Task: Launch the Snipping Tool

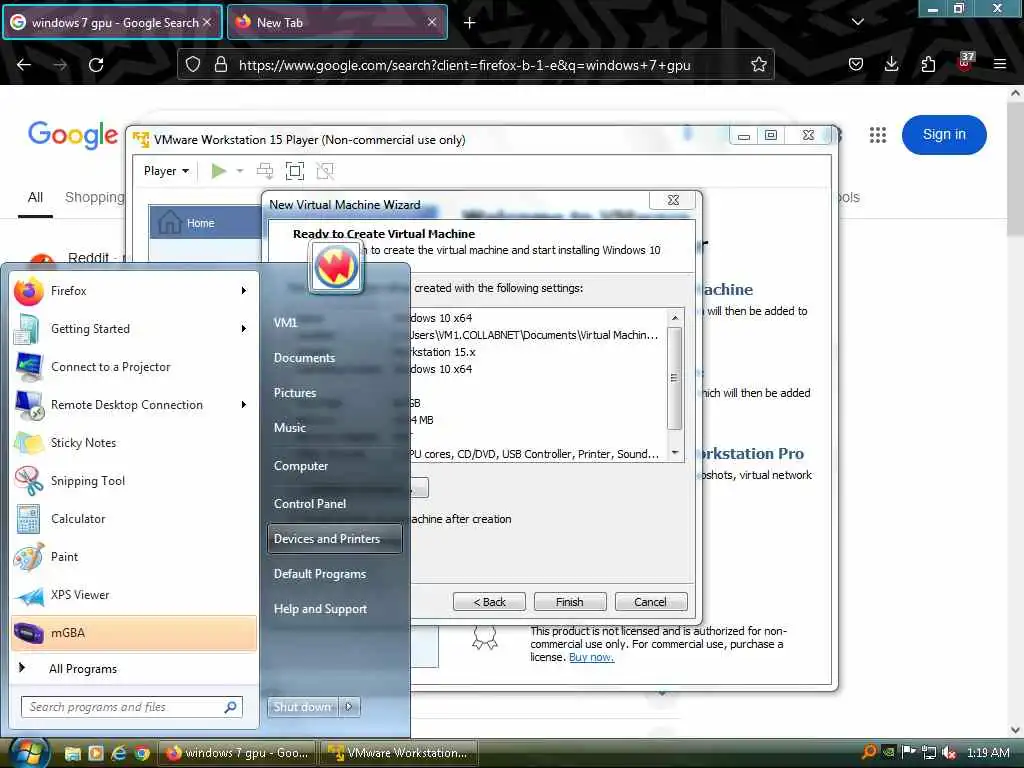Action: coord(134,481)
